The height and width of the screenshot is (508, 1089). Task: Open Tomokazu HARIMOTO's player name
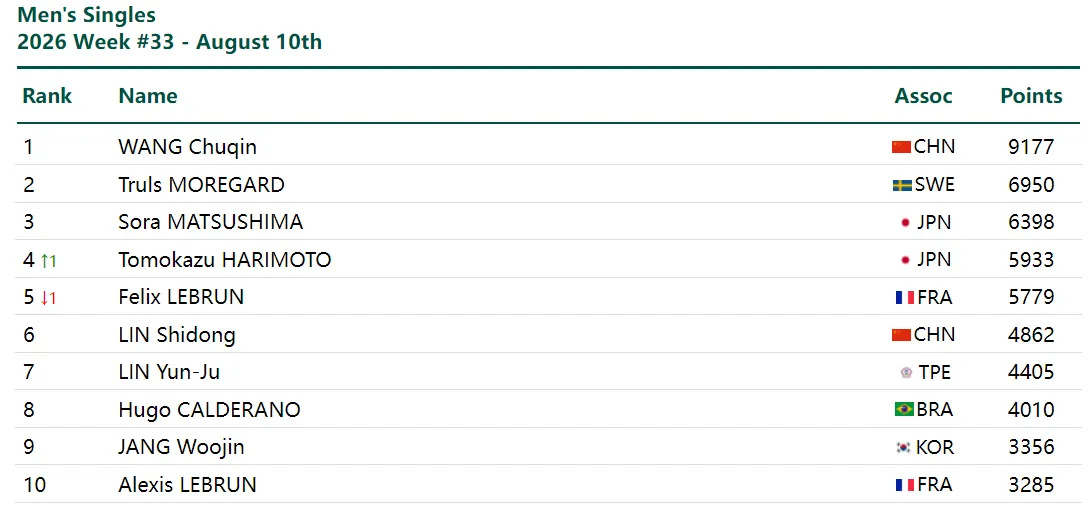coord(225,260)
